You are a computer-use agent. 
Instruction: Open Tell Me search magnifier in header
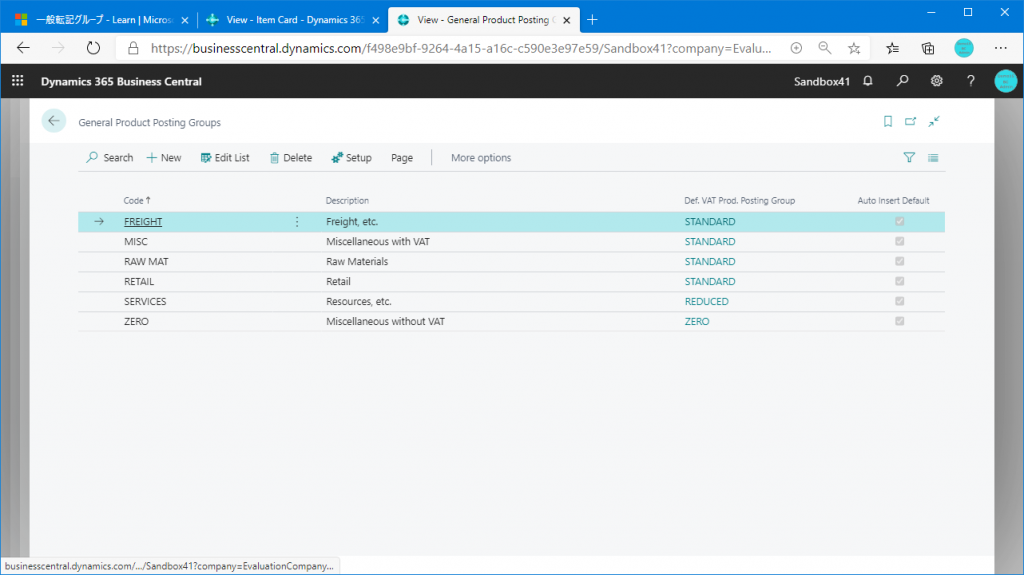click(x=902, y=81)
